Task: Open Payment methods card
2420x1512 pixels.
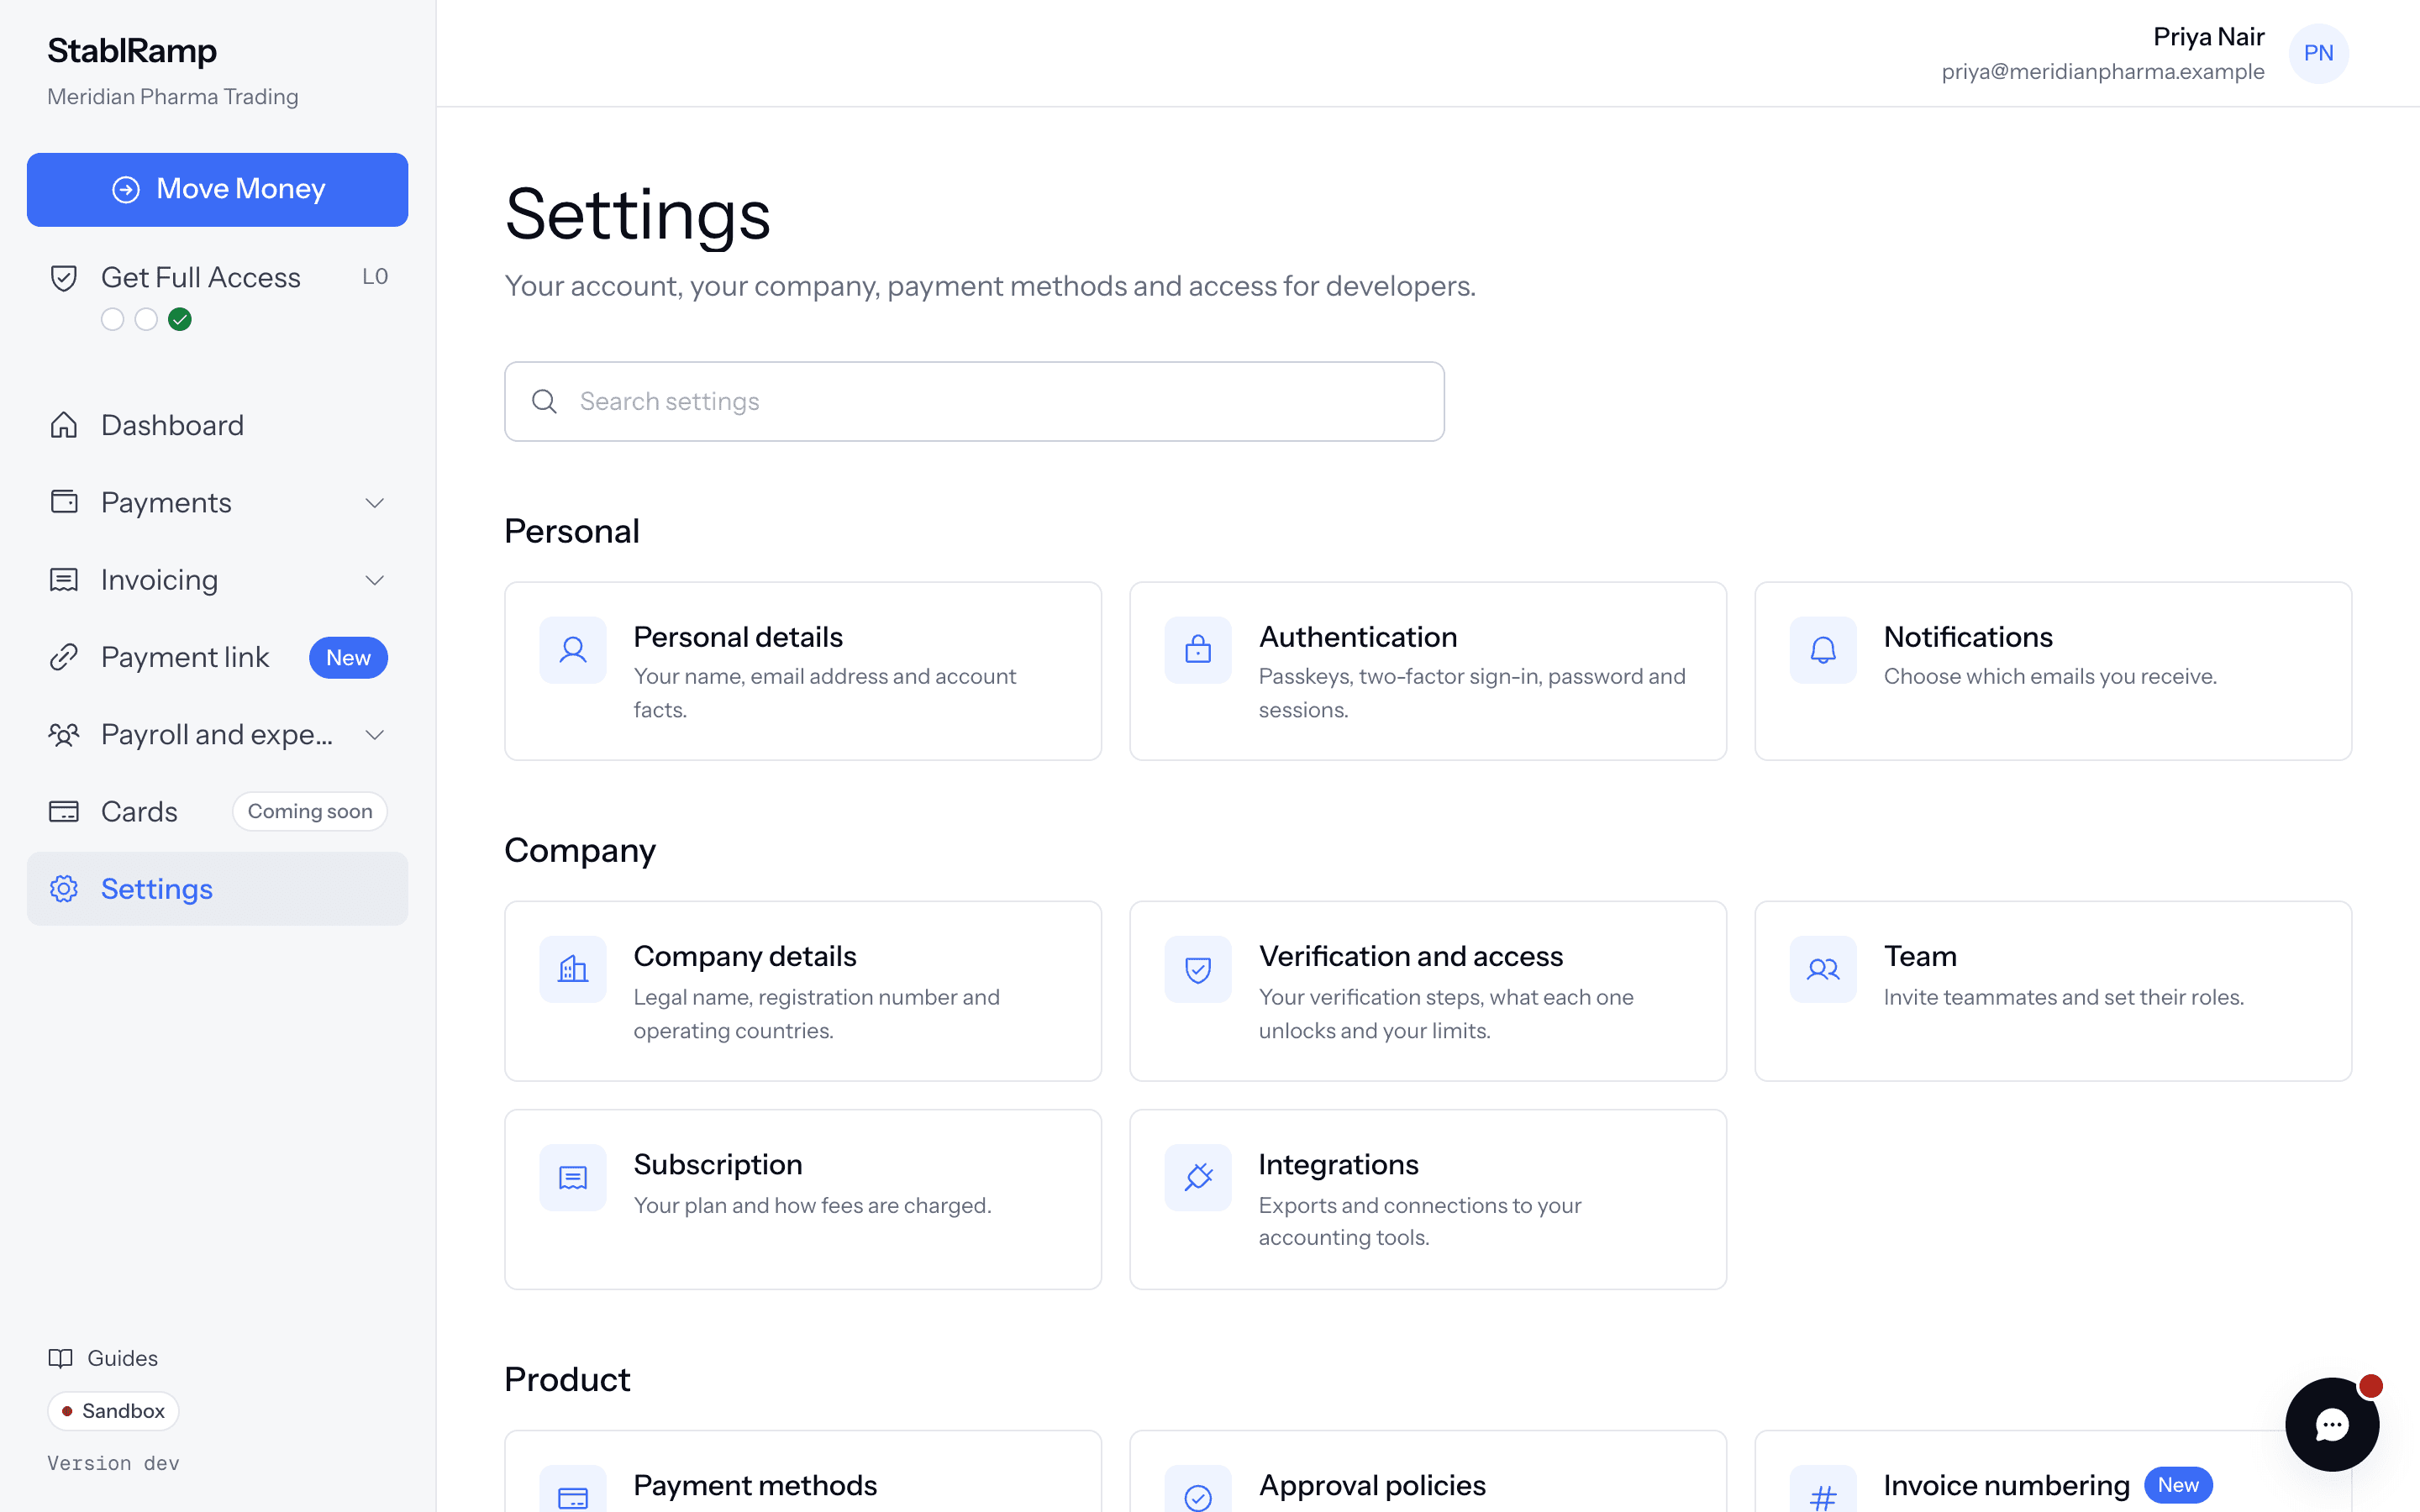Action: pyautogui.click(x=803, y=1471)
